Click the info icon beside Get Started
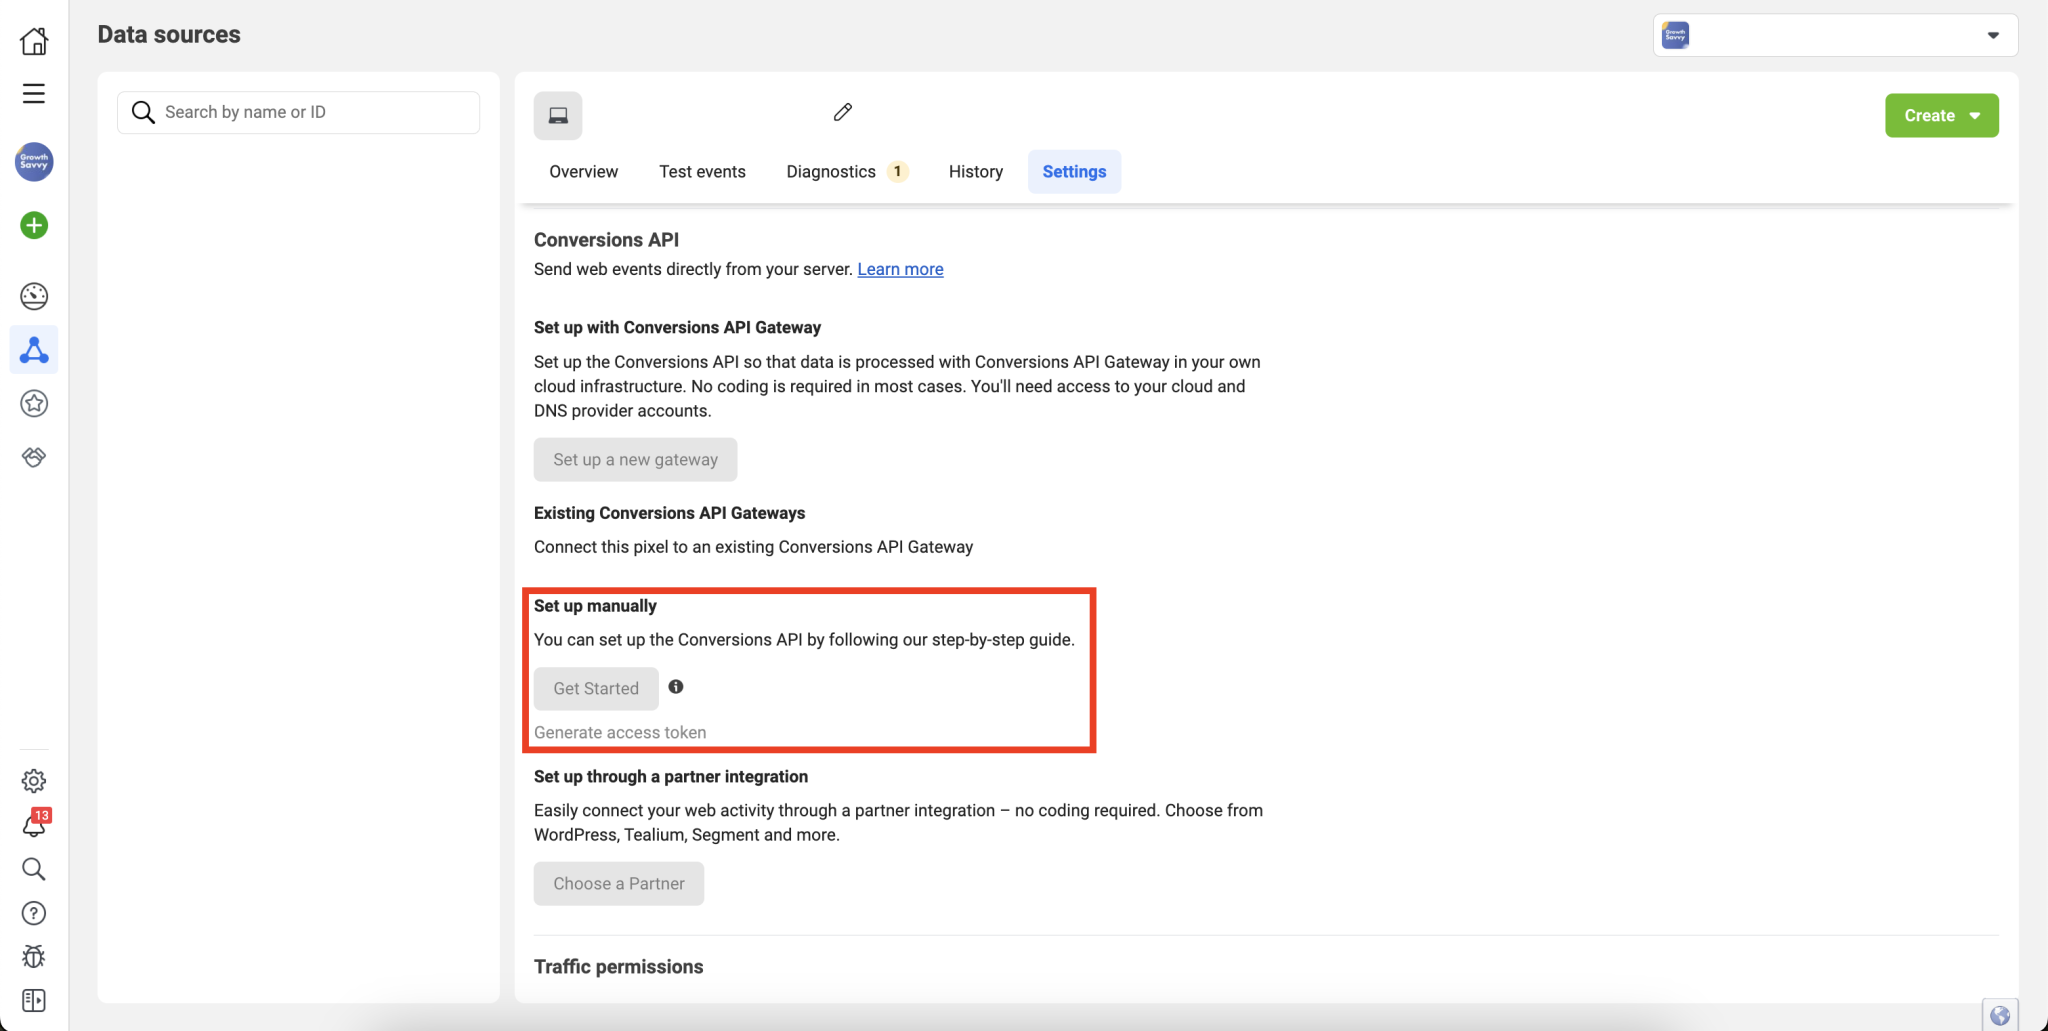The height and width of the screenshot is (1031, 2048). point(676,687)
